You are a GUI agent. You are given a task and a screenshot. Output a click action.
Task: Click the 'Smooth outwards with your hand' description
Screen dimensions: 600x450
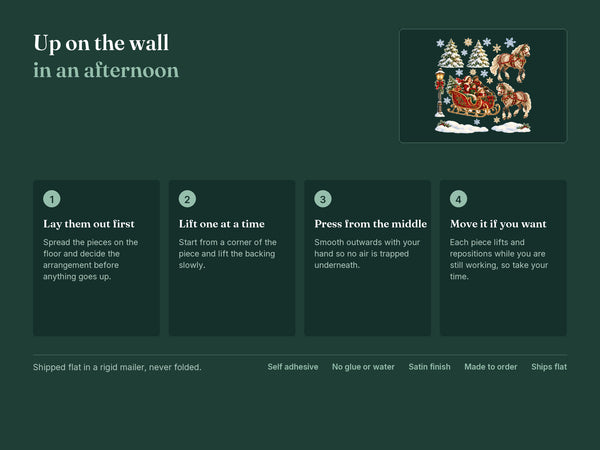367,253
